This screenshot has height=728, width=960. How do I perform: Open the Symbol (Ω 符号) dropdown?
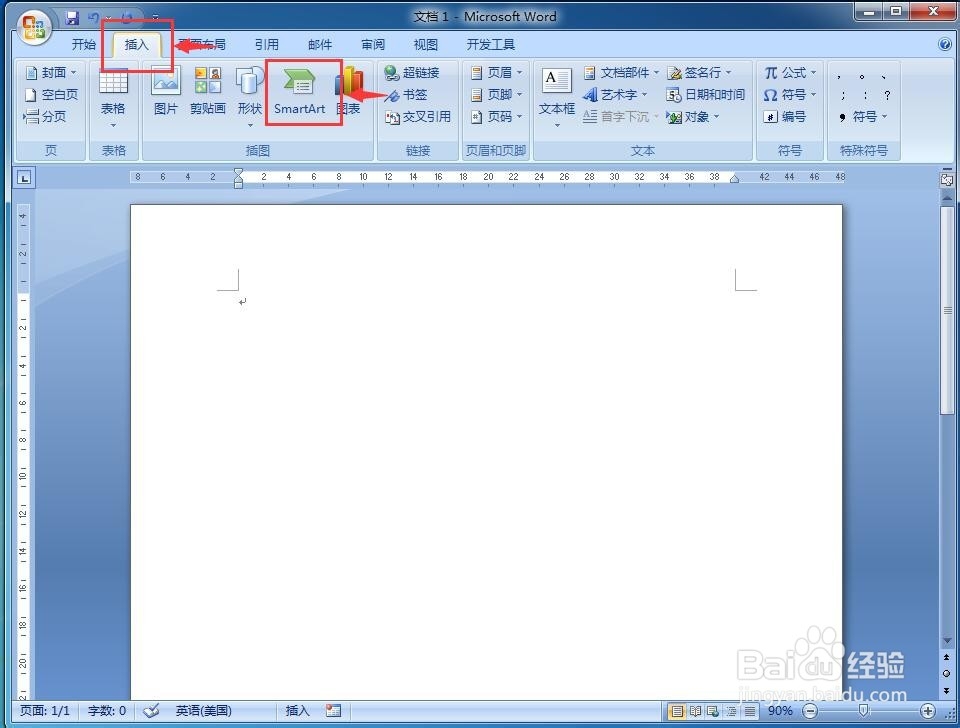pos(790,94)
